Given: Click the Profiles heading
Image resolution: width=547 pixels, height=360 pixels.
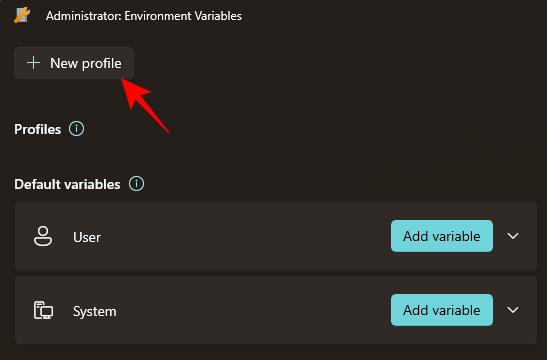Looking at the screenshot, I should coord(38,129).
